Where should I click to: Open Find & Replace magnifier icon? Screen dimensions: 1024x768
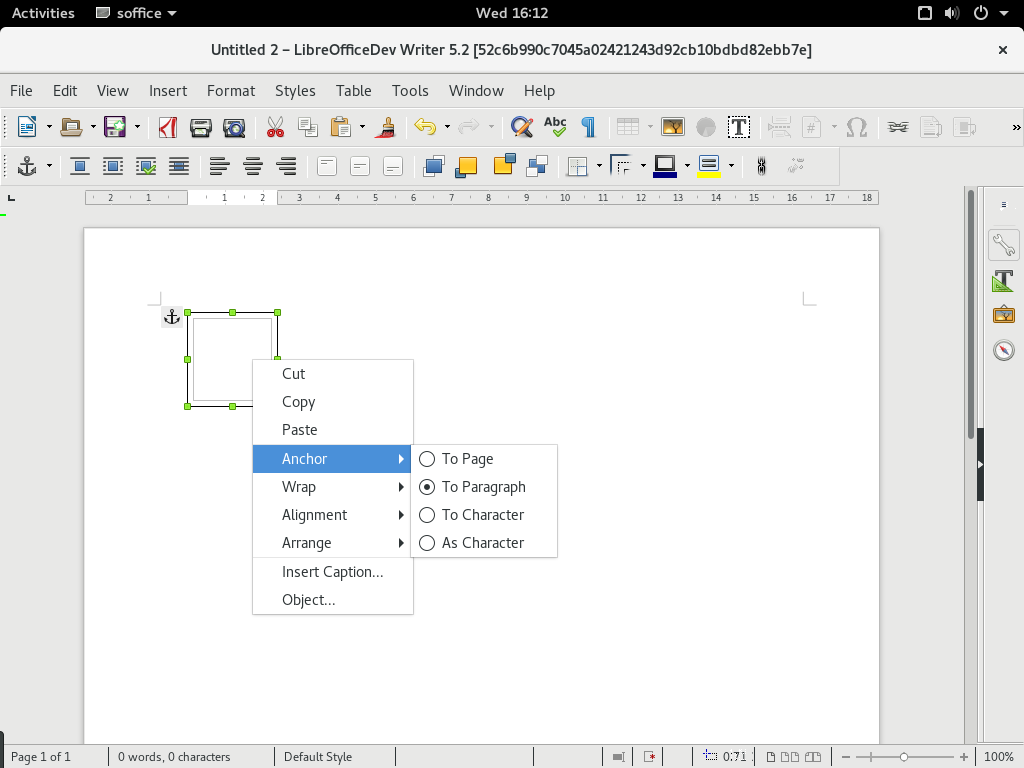click(x=521, y=127)
